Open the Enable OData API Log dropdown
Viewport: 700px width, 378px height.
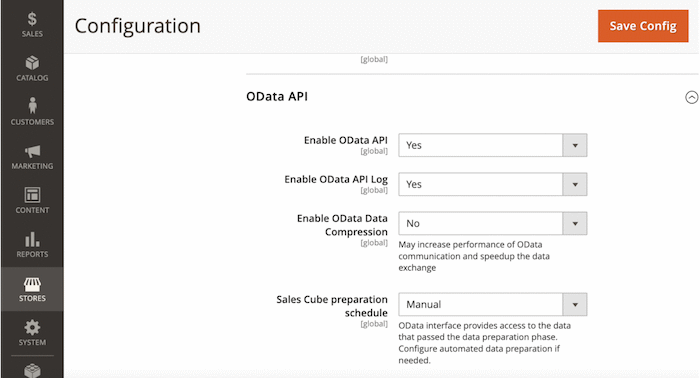492,184
